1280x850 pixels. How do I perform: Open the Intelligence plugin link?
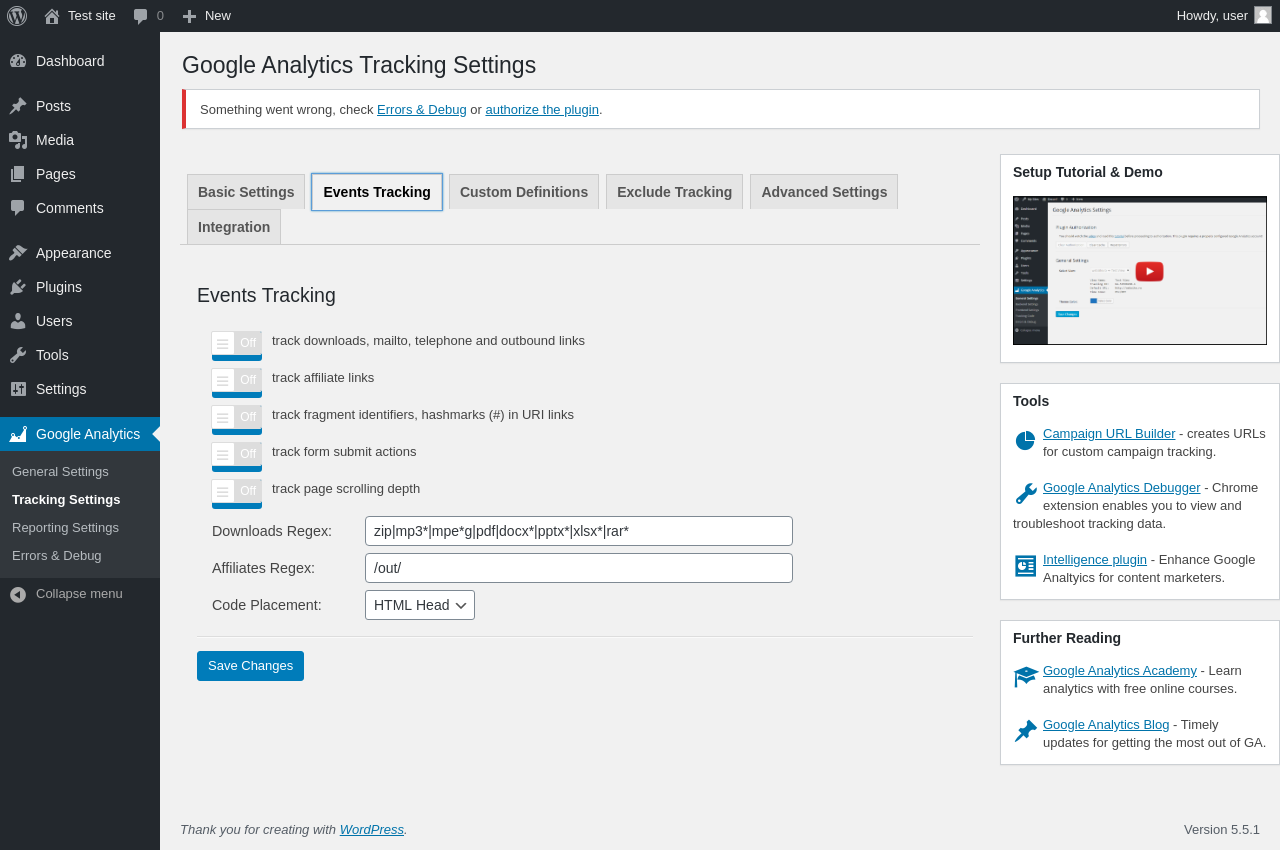coord(1095,560)
